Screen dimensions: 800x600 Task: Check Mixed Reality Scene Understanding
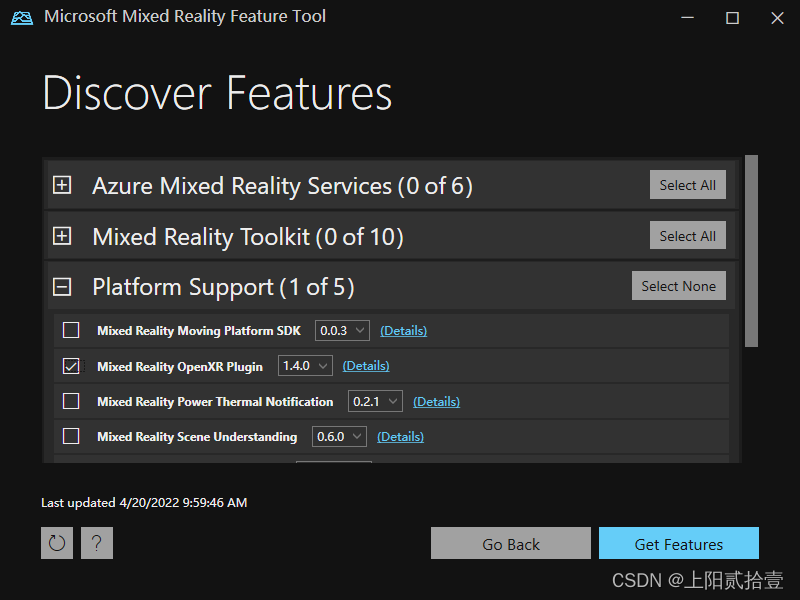coord(71,436)
